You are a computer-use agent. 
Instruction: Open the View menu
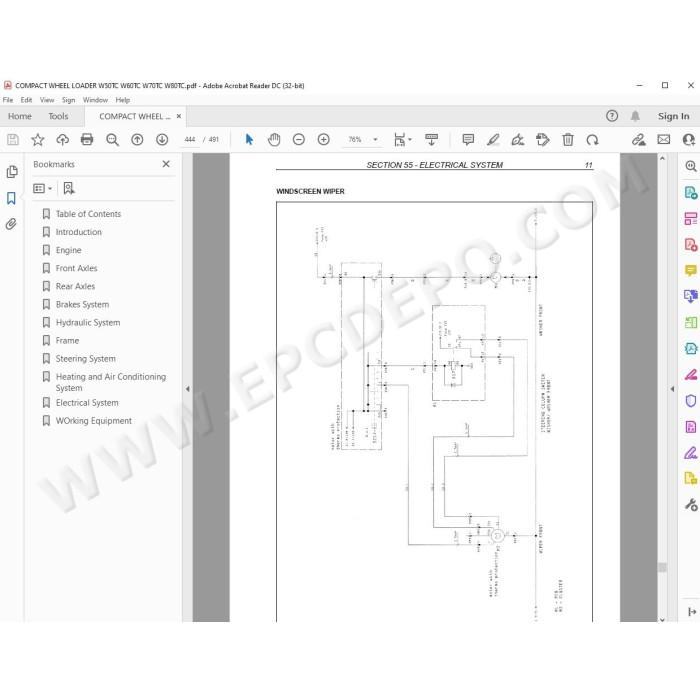point(47,100)
